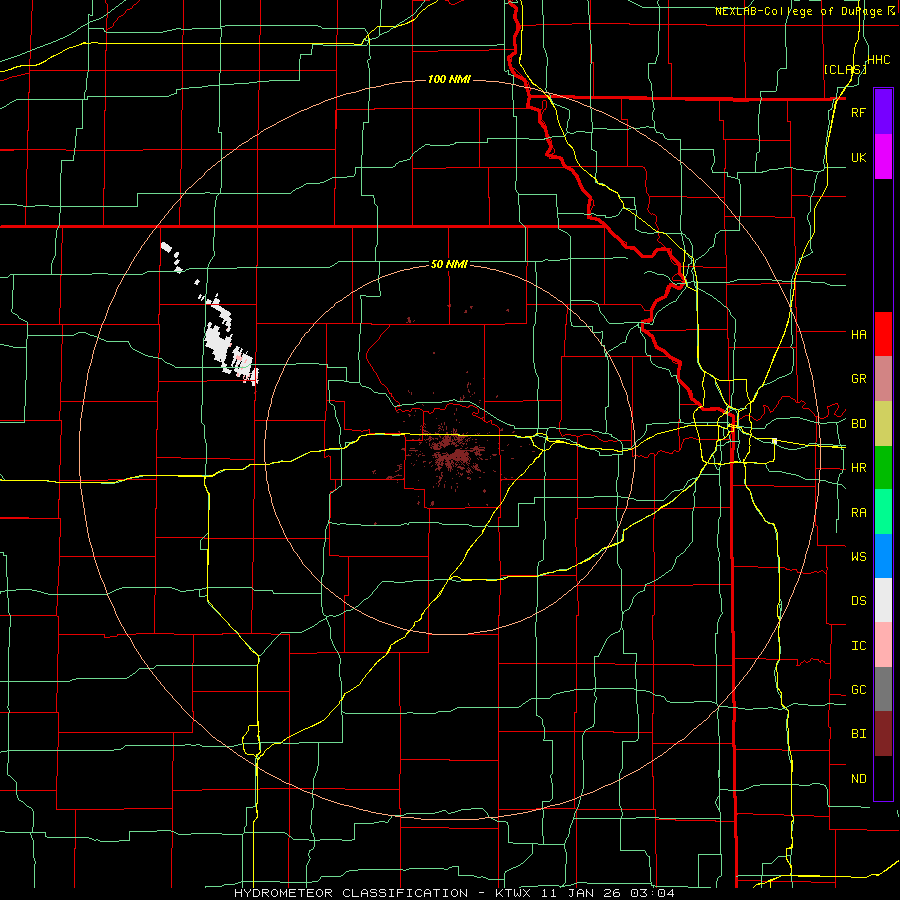
Task: Click the red HA legend swatch
Action: click(883, 334)
